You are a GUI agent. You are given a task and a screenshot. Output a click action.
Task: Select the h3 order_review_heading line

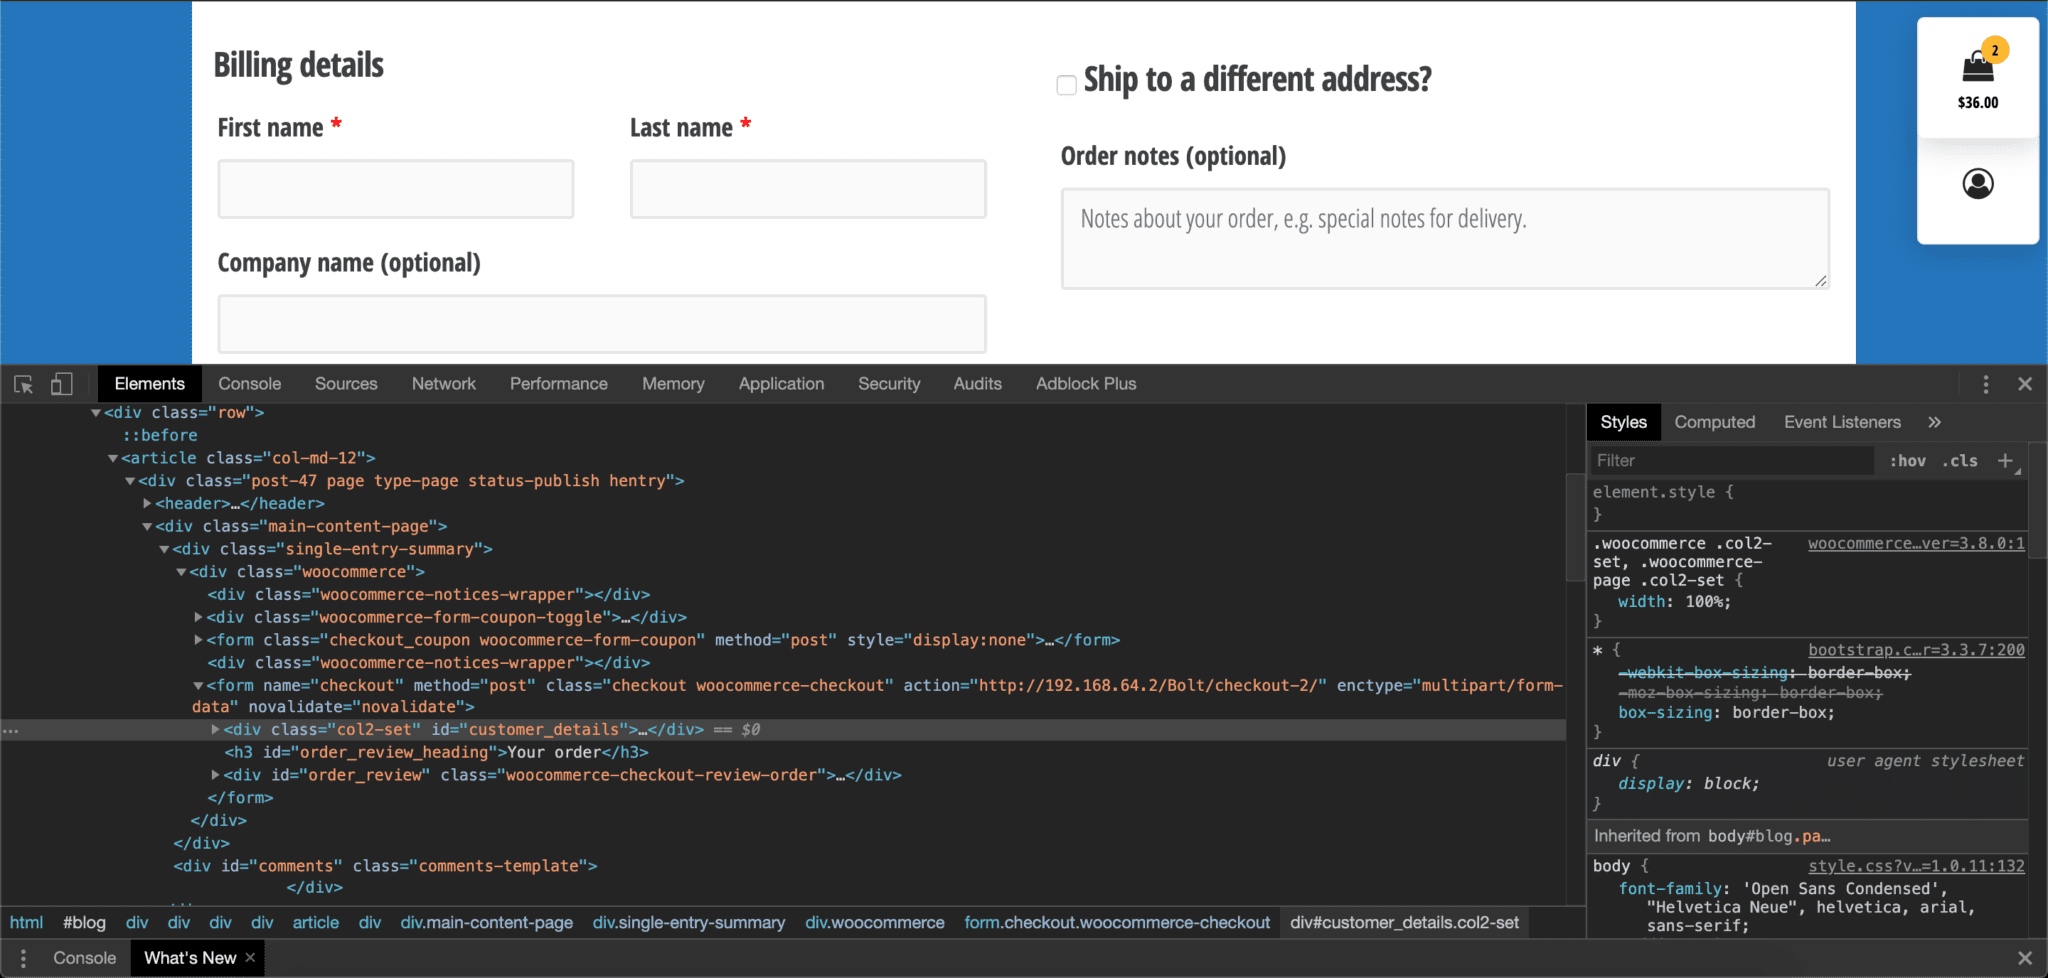[436, 753]
